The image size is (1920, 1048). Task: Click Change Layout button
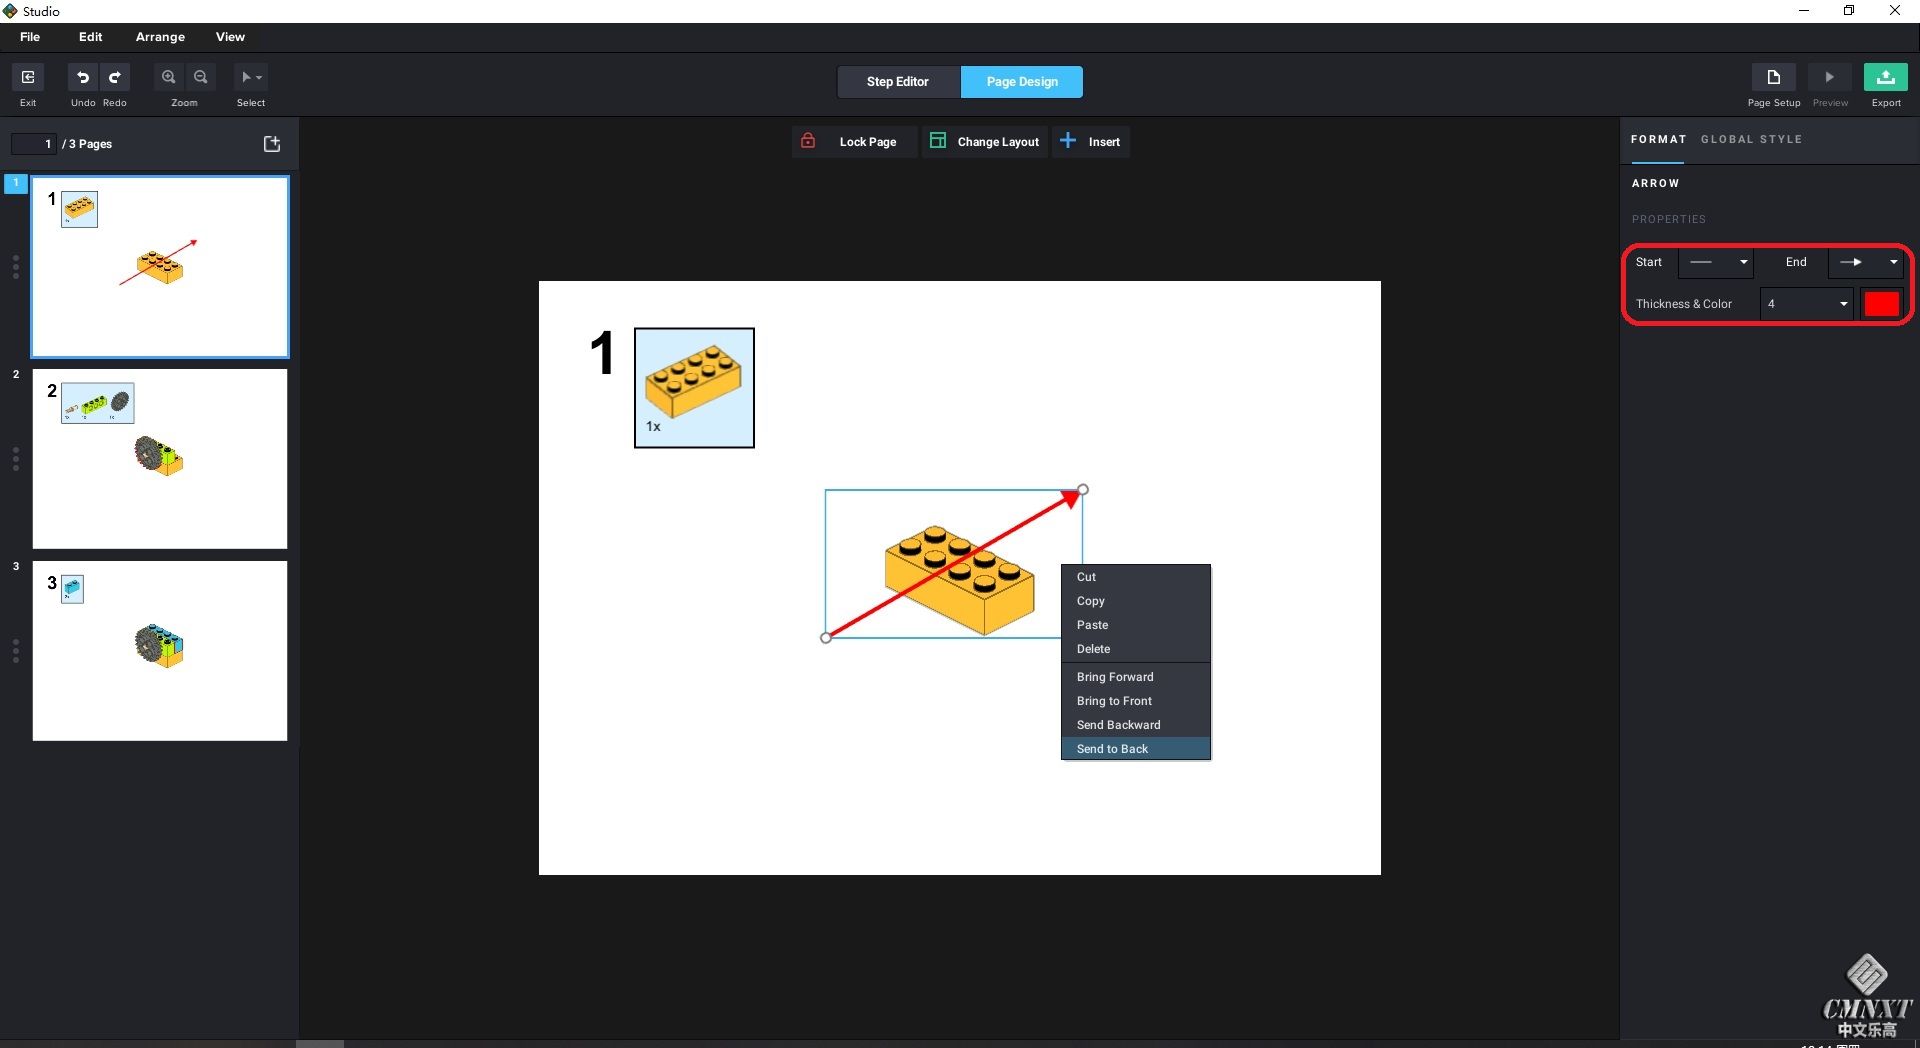coord(984,142)
